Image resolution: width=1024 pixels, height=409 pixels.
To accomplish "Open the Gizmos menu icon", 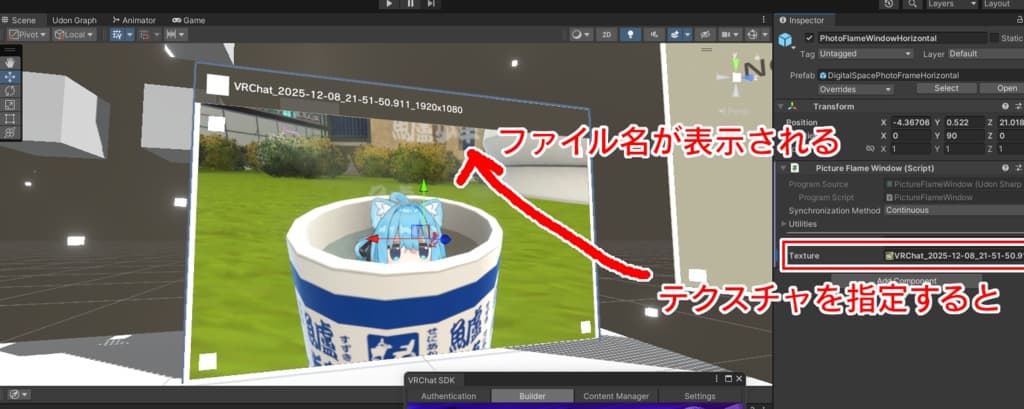I will pyautogui.click(x=752, y=35).
